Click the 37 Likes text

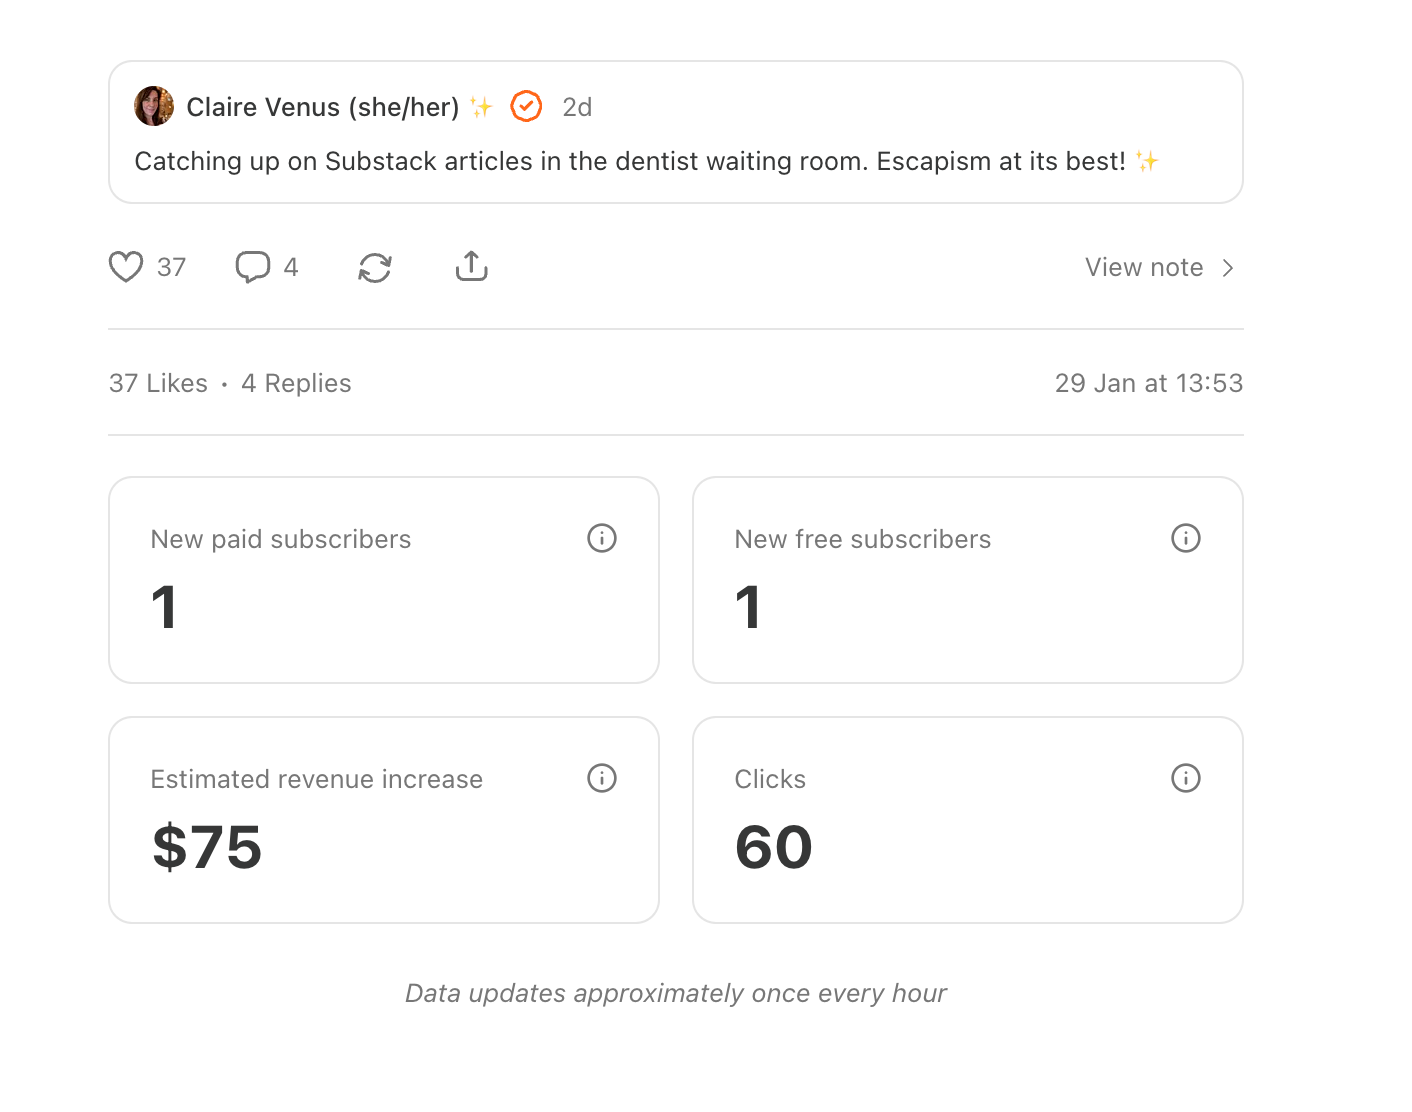158,383
